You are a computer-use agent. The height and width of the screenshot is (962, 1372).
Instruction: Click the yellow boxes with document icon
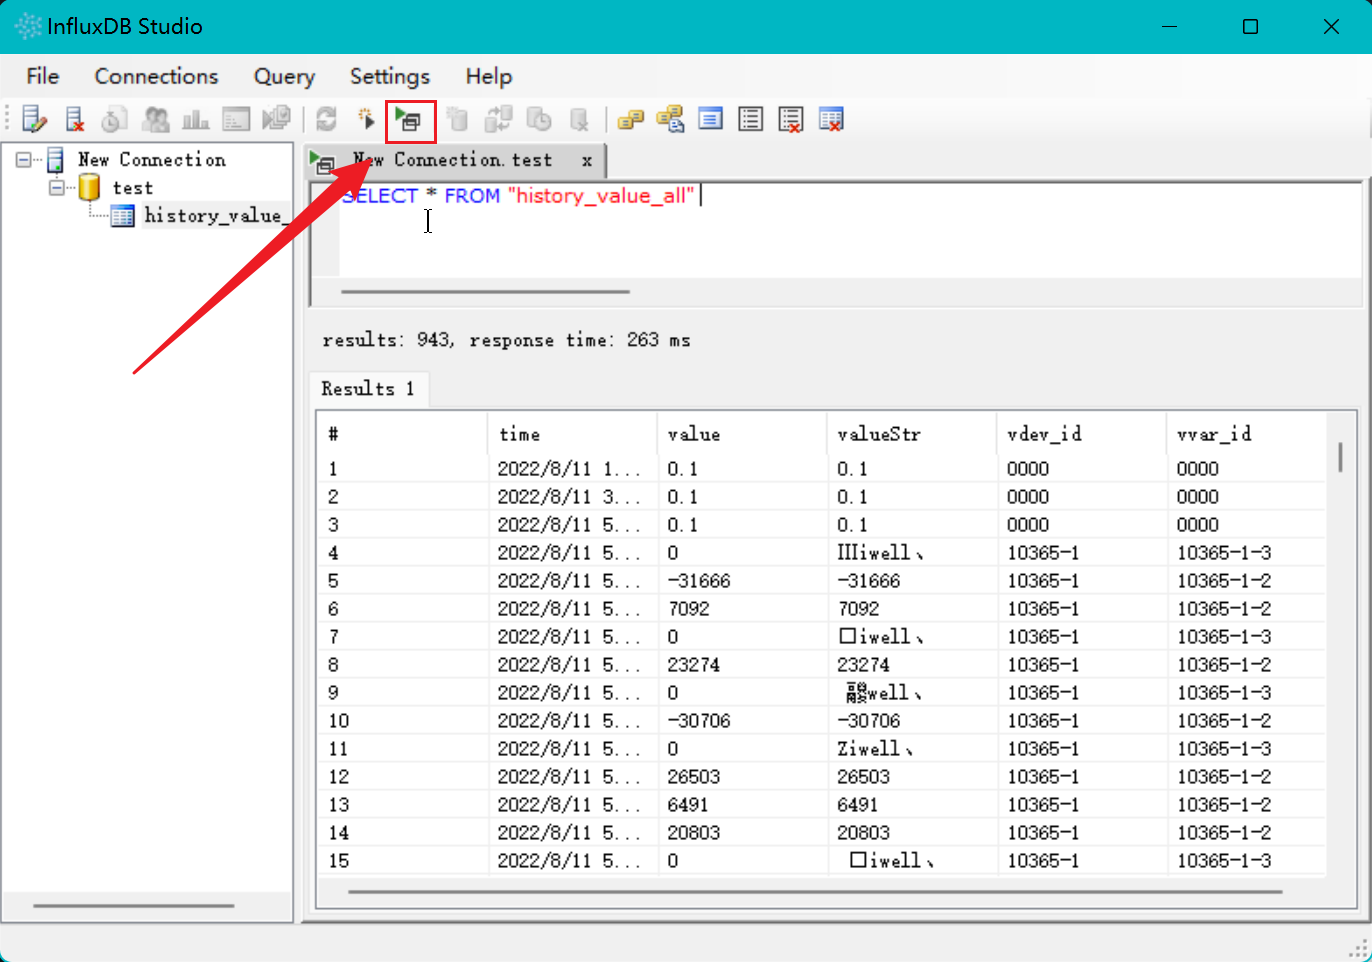[x=670, y=119]
